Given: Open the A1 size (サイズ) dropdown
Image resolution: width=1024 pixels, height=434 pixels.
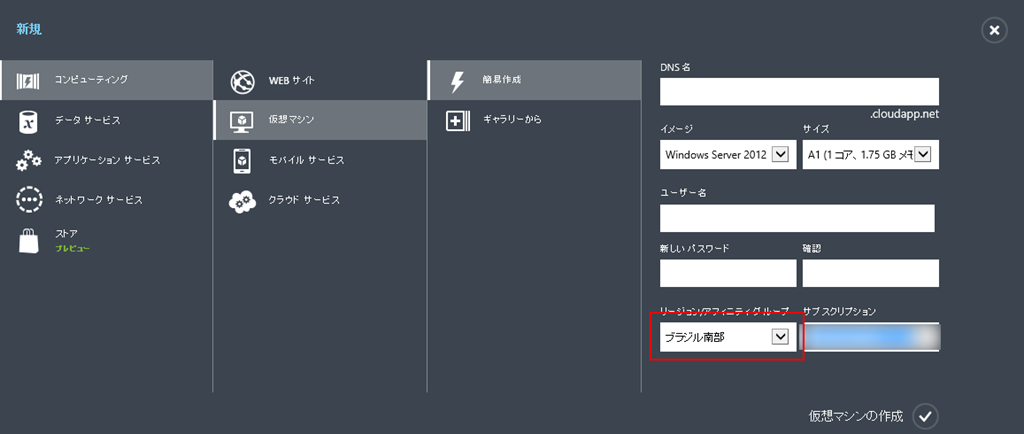Looking at the screenshot, I should click(x=922, y=154).
